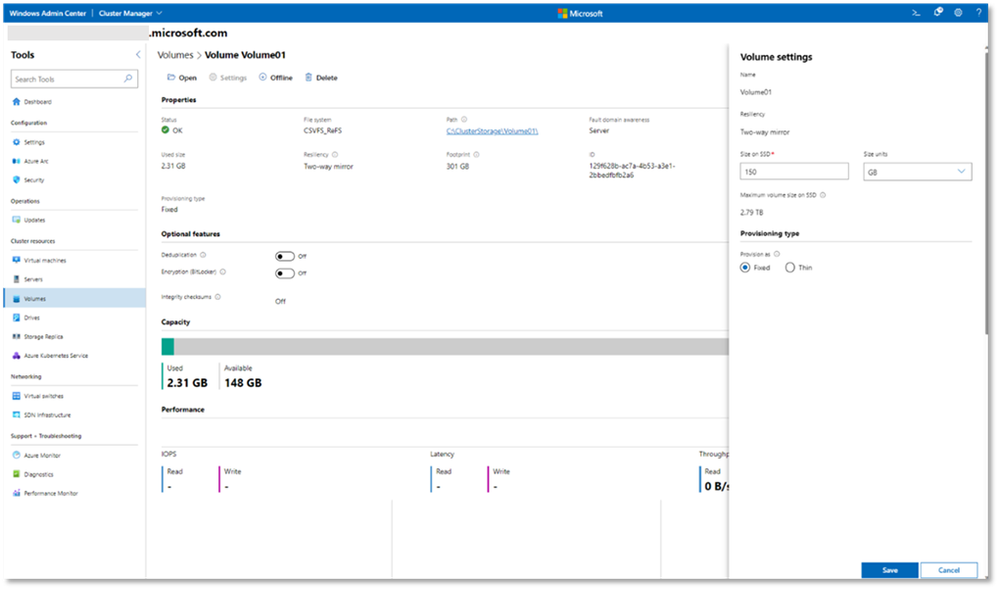Collapse the Tools sidebar chevron
The height and width of the screenshot is (590, 999).
coord(138,55)
